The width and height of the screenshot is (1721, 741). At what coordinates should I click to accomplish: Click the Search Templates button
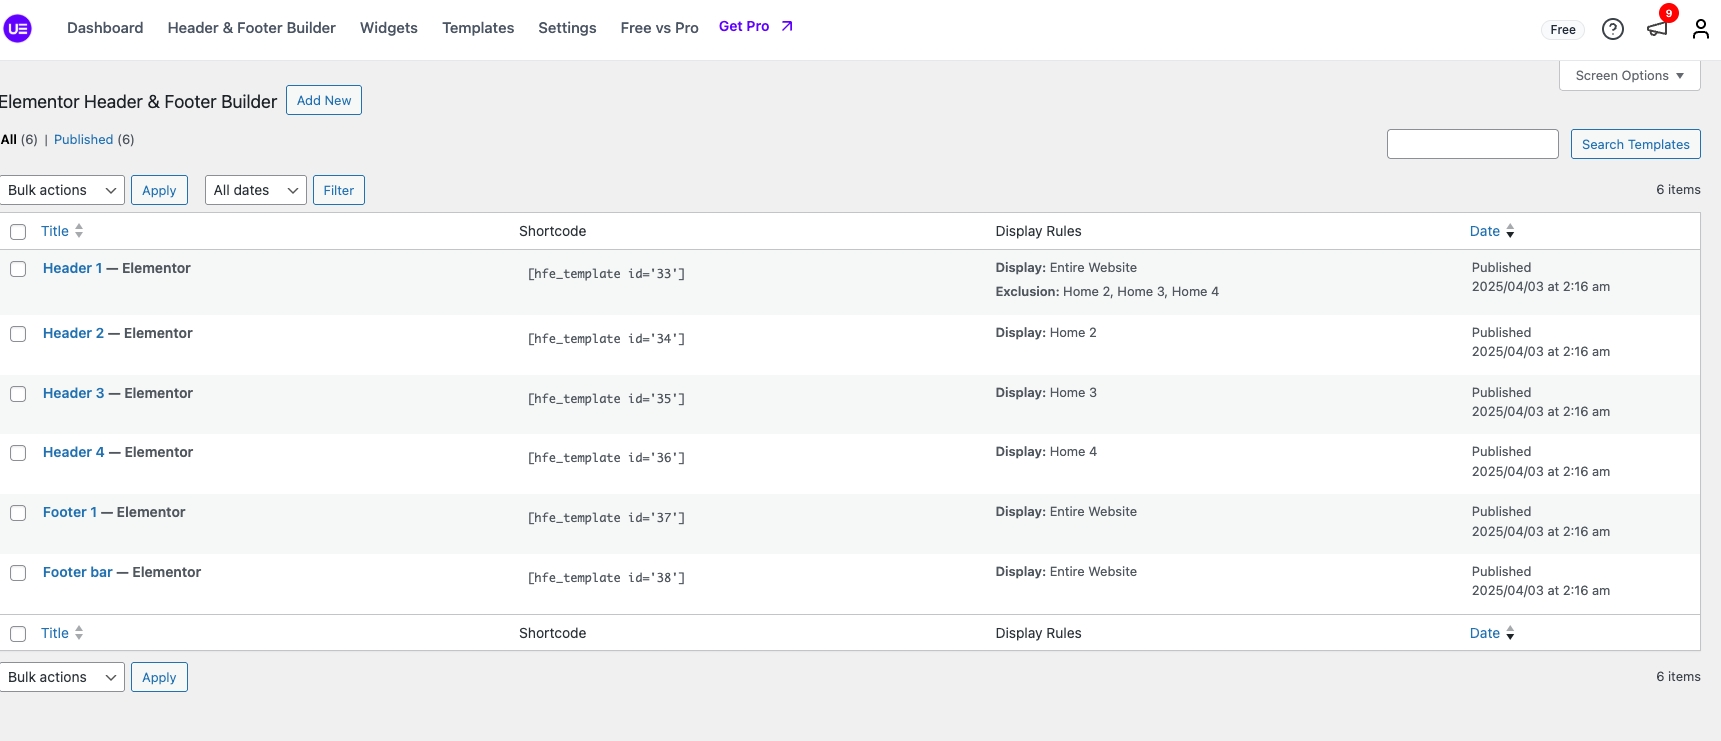[x=1635, y=144]
